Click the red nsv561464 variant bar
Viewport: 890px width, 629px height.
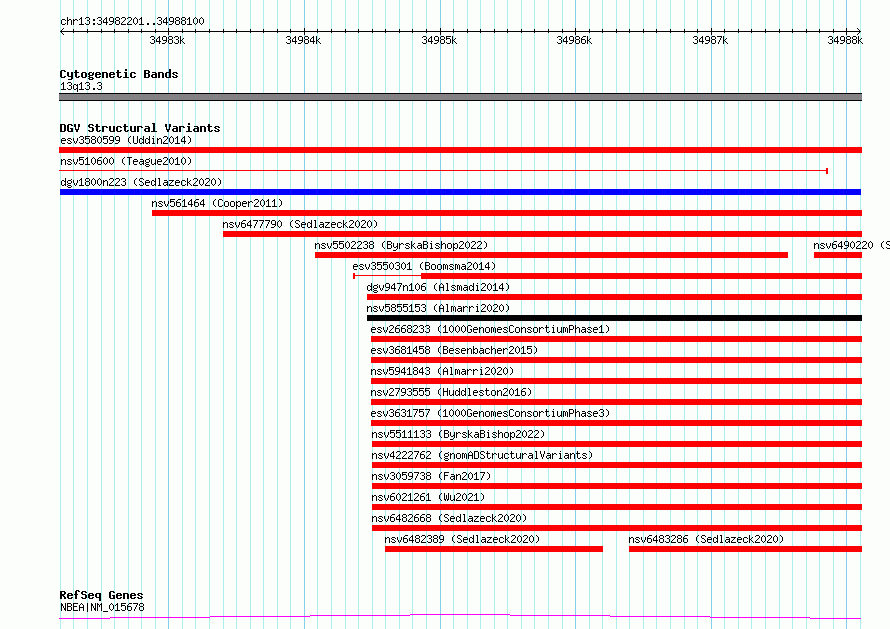pos(507,213)
